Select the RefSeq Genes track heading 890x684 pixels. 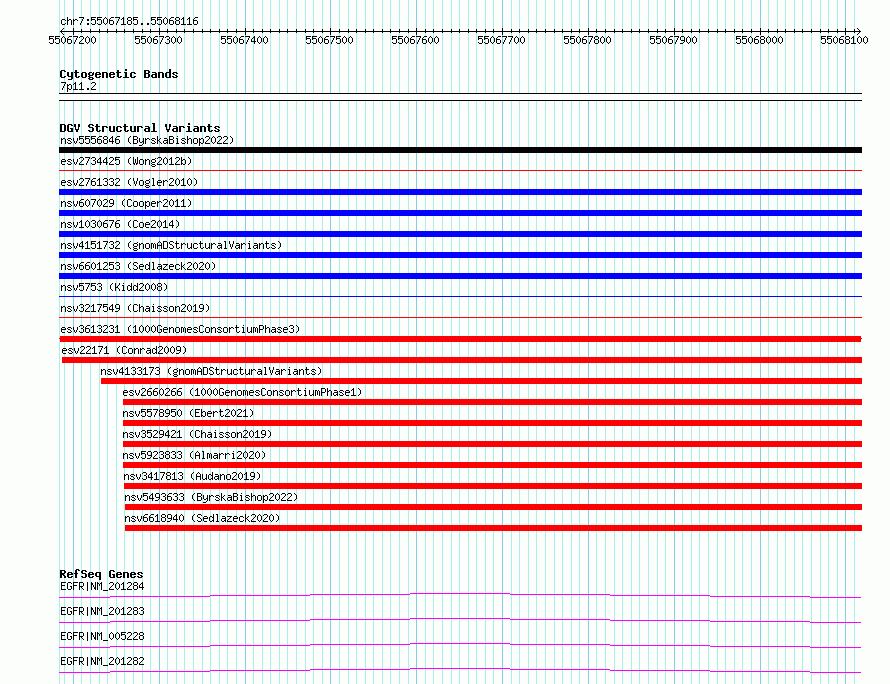tap(101, 574)
